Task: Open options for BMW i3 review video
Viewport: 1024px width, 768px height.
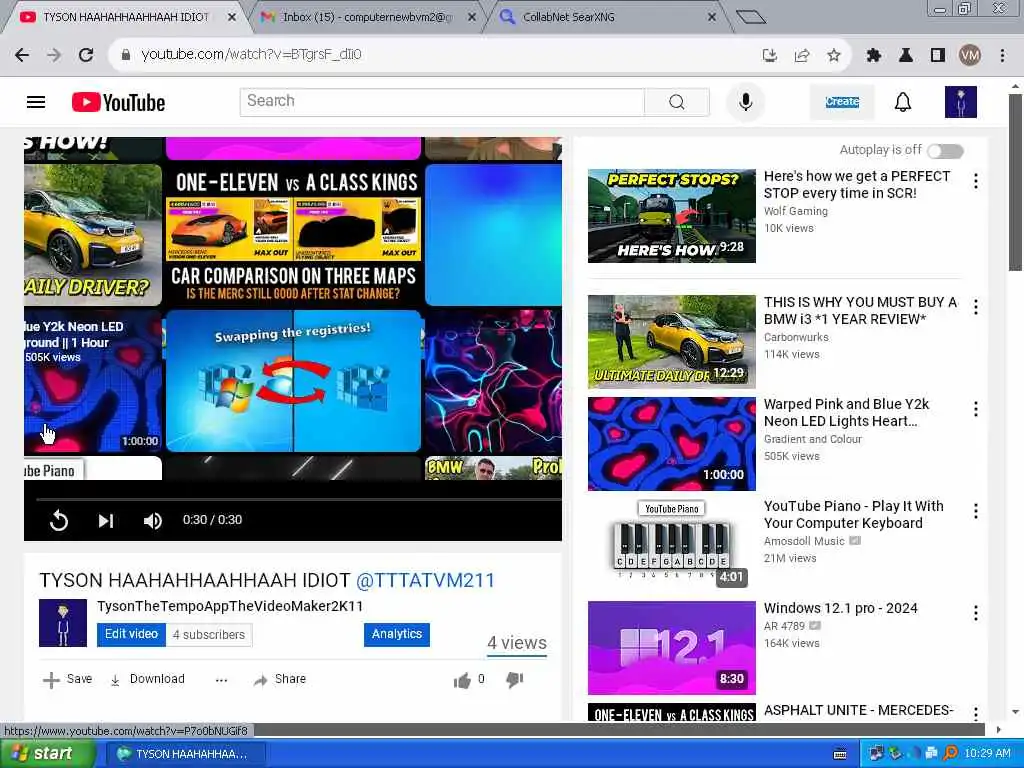Action: point(976,306)
